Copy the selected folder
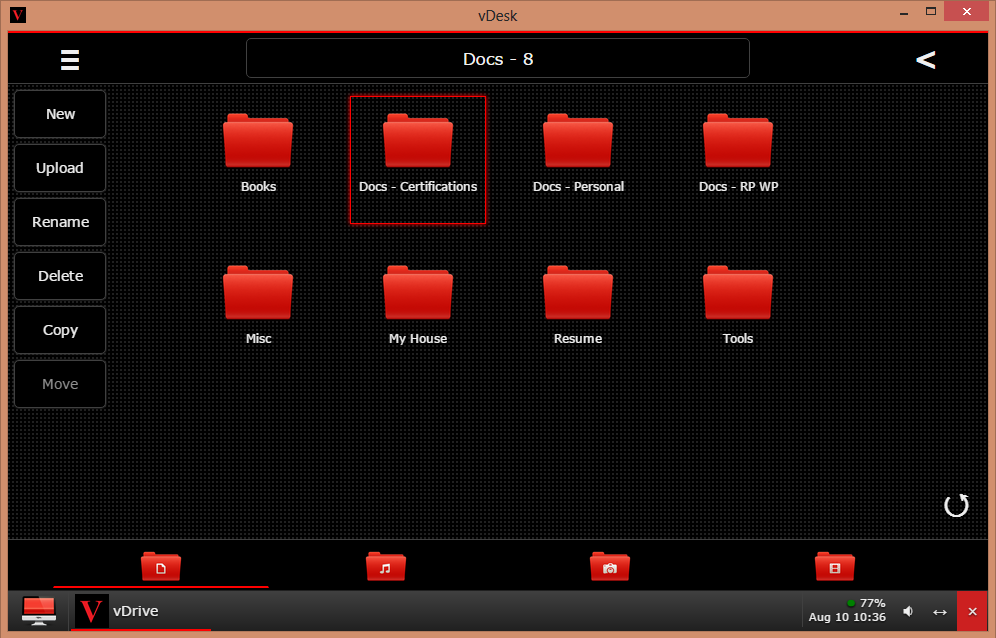 (59, 329)
